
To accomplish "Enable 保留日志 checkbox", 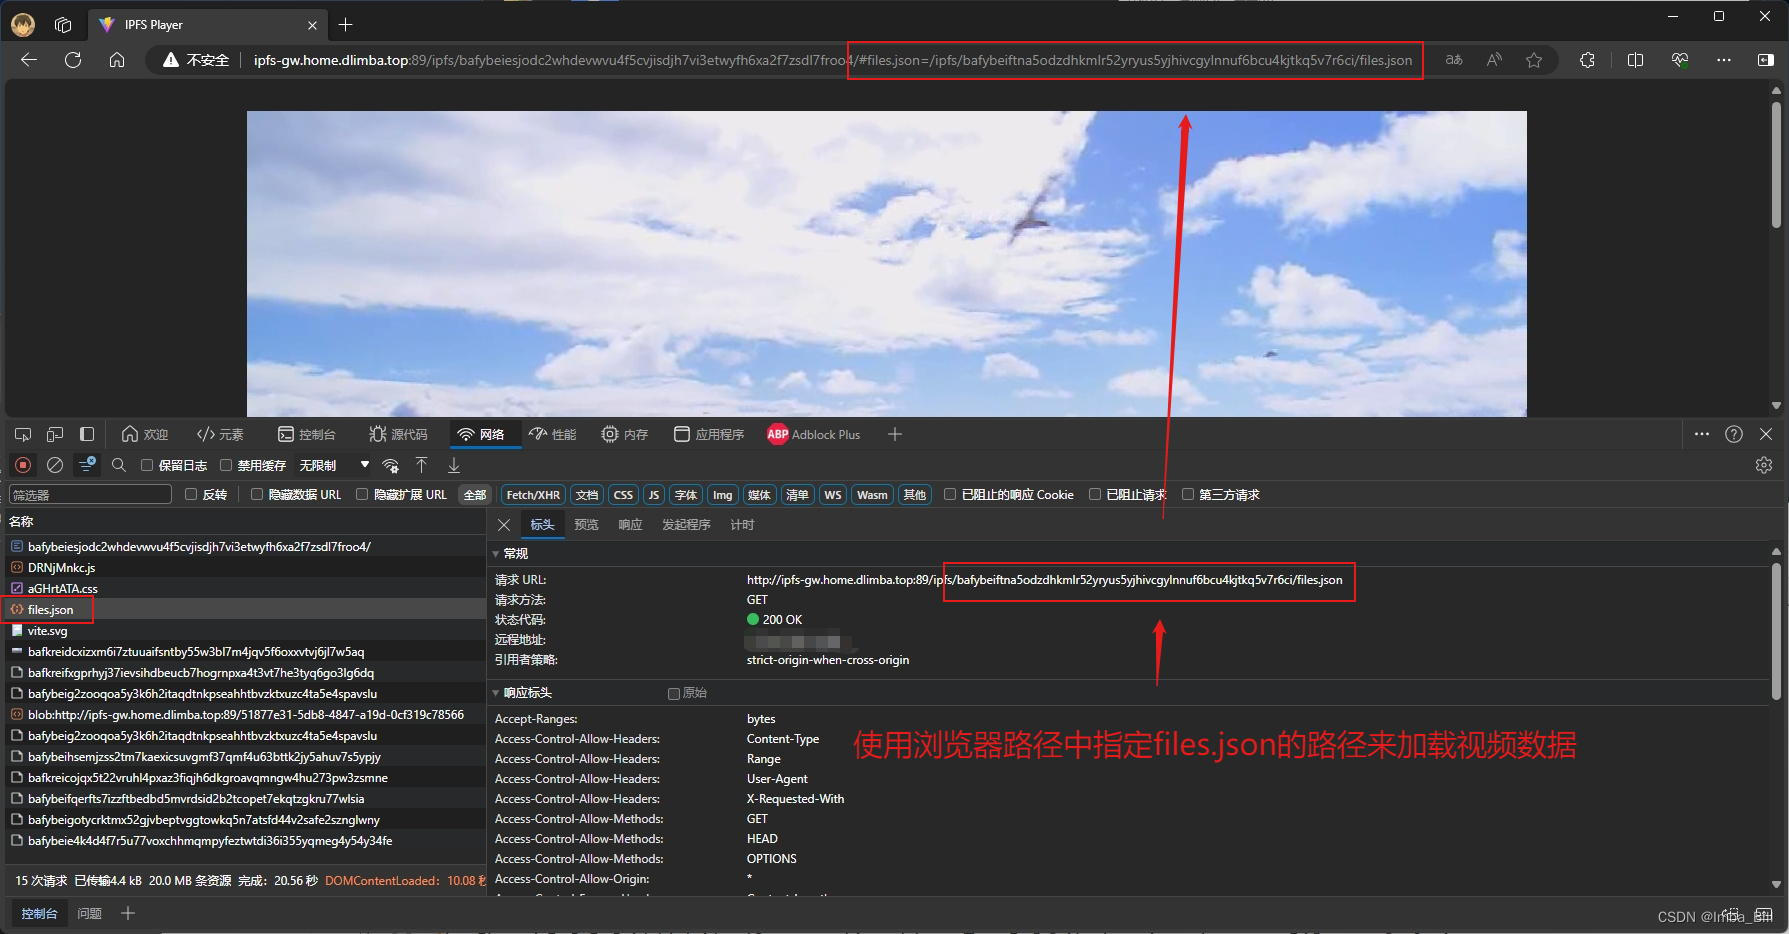I will [x=147, y=465].
